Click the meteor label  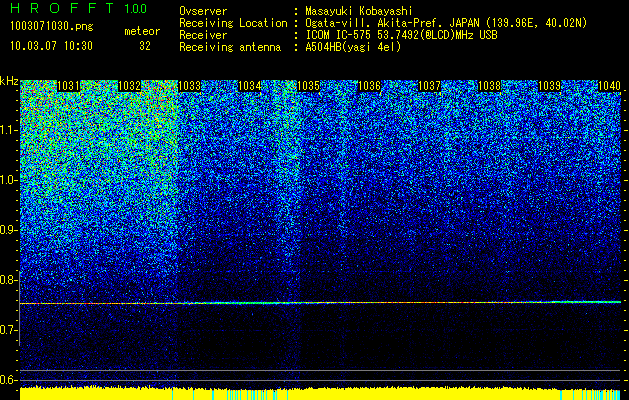142,31
